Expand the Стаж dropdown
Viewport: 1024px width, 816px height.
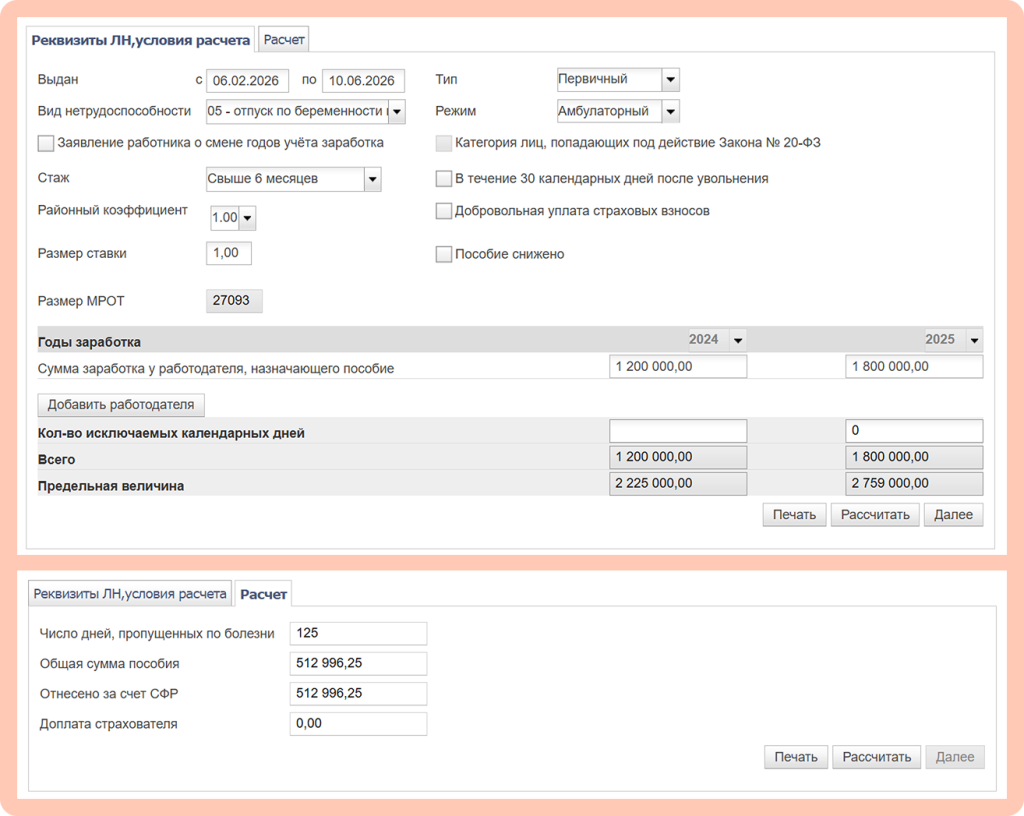tap(372, 179)
